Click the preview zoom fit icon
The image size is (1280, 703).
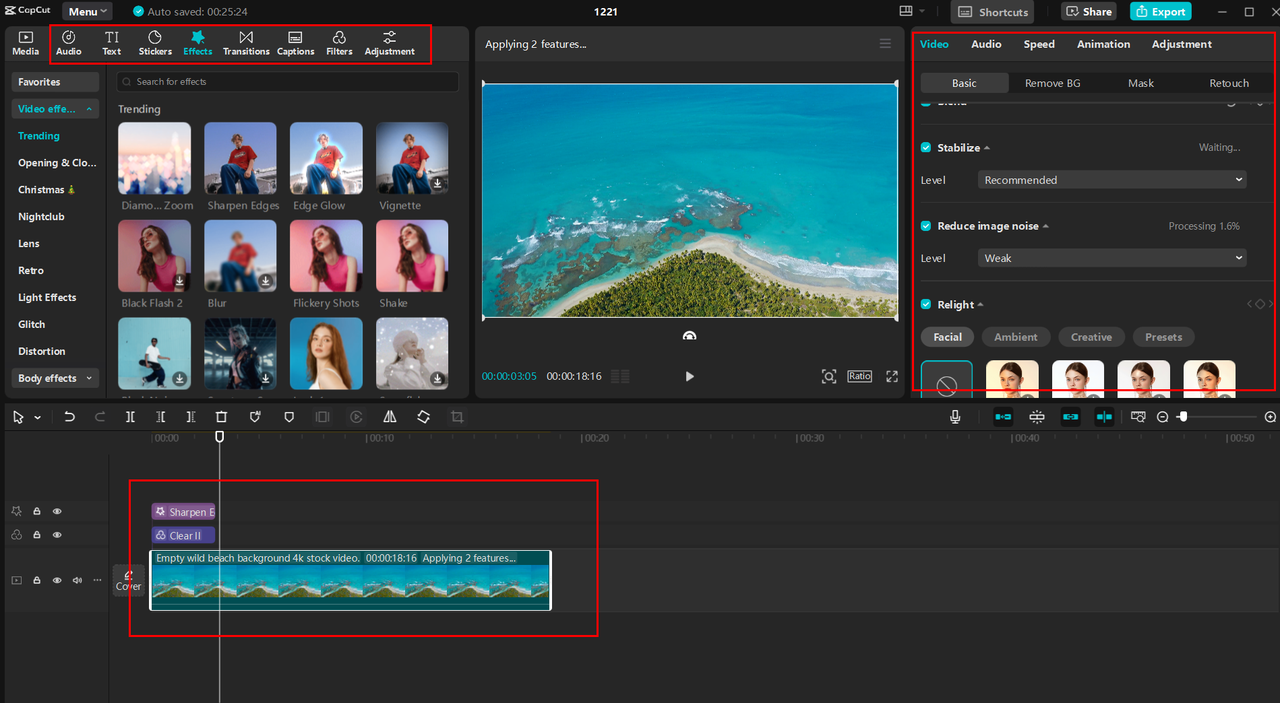829,376
